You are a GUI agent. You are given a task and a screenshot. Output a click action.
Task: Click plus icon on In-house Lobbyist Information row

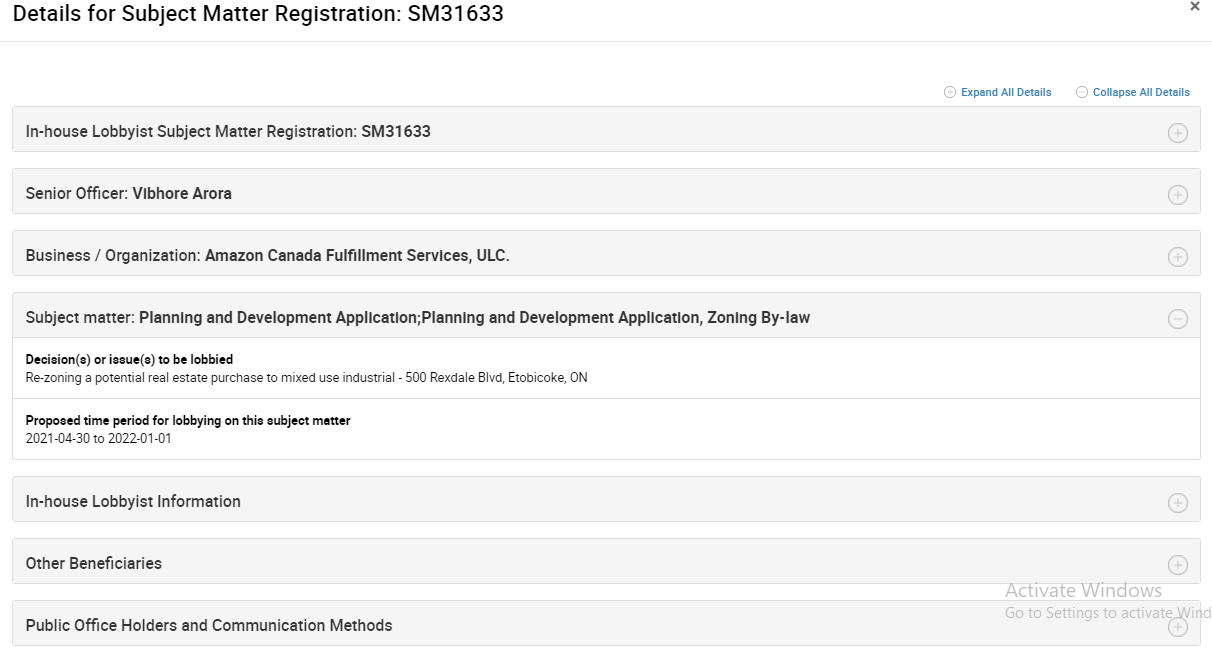click(x=1178, y=503)
